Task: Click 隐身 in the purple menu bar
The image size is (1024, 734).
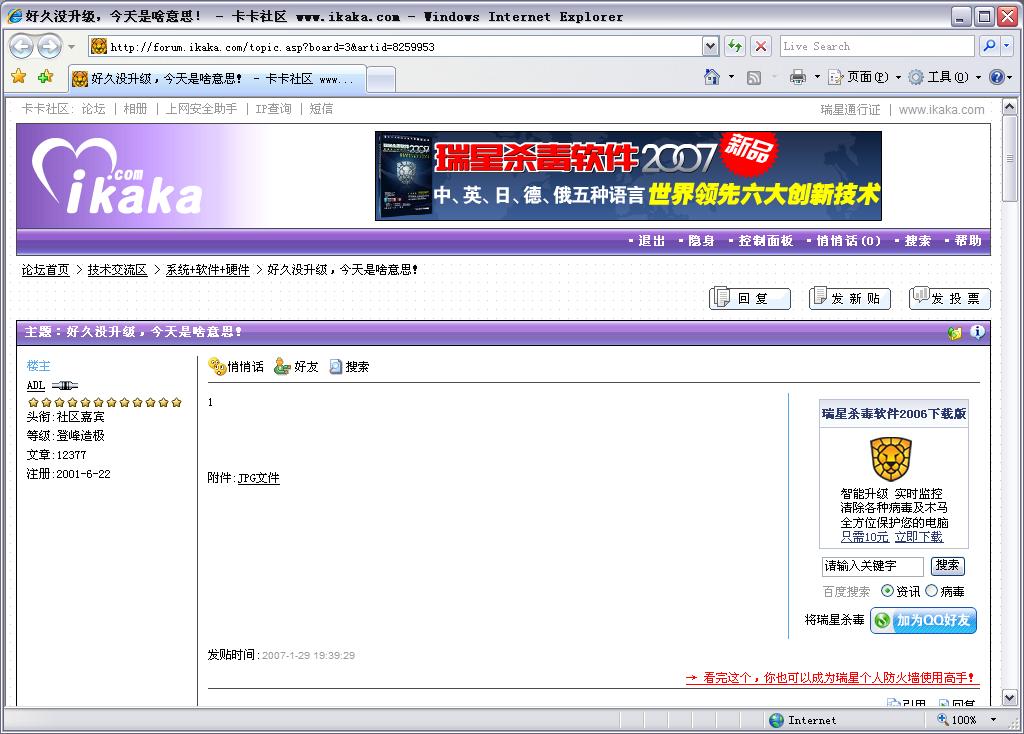Action: coord(701,241)
